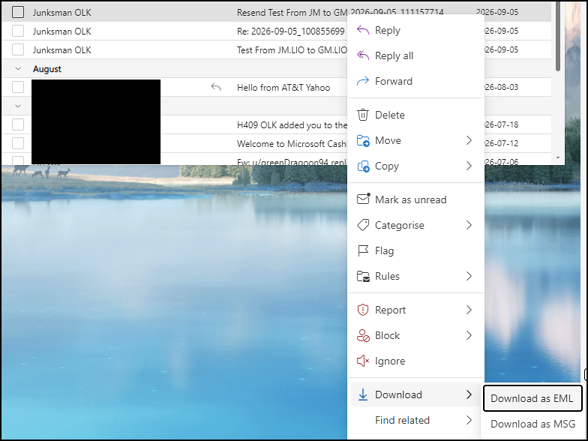The height and width of the screenshot is (441, 588).
Task: Click the message list vertical scrollbar thumb
Action: point(558,36)
